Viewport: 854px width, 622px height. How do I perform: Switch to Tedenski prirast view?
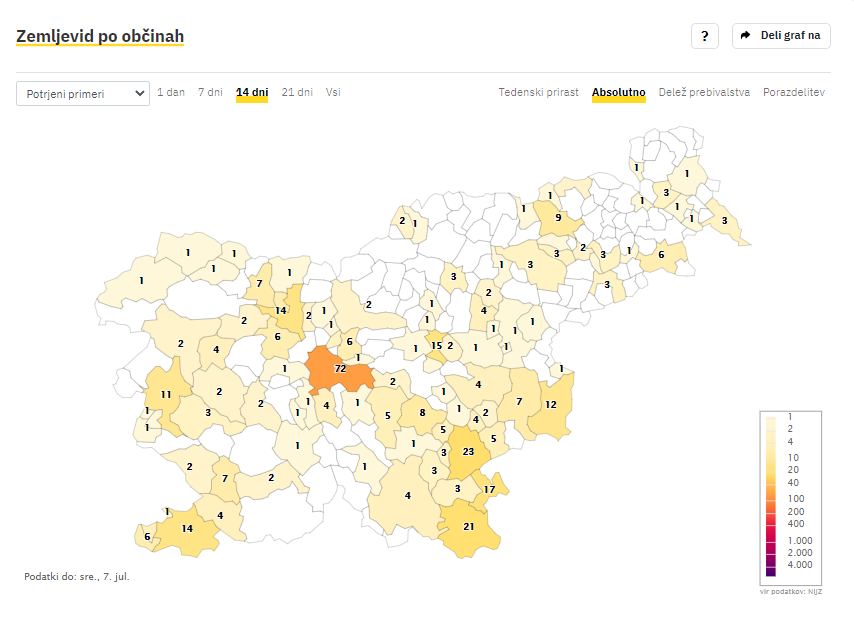(538, 92)
